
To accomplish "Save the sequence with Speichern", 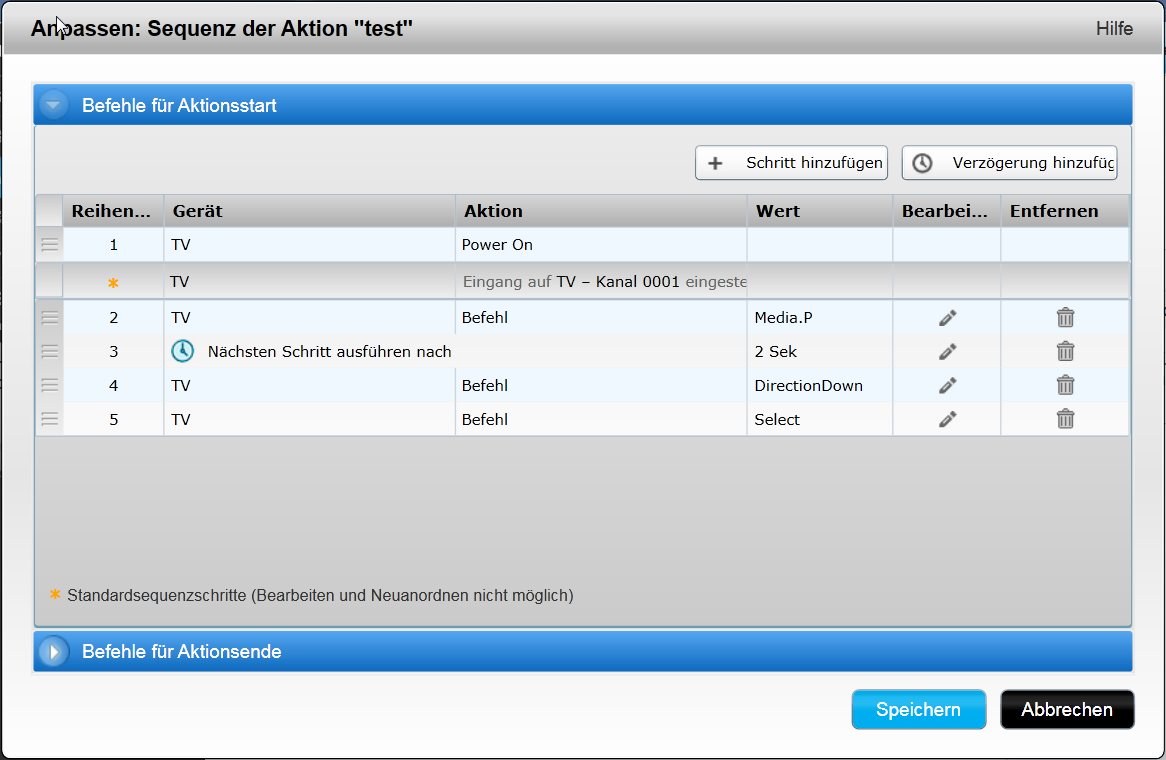I will 918,710.
